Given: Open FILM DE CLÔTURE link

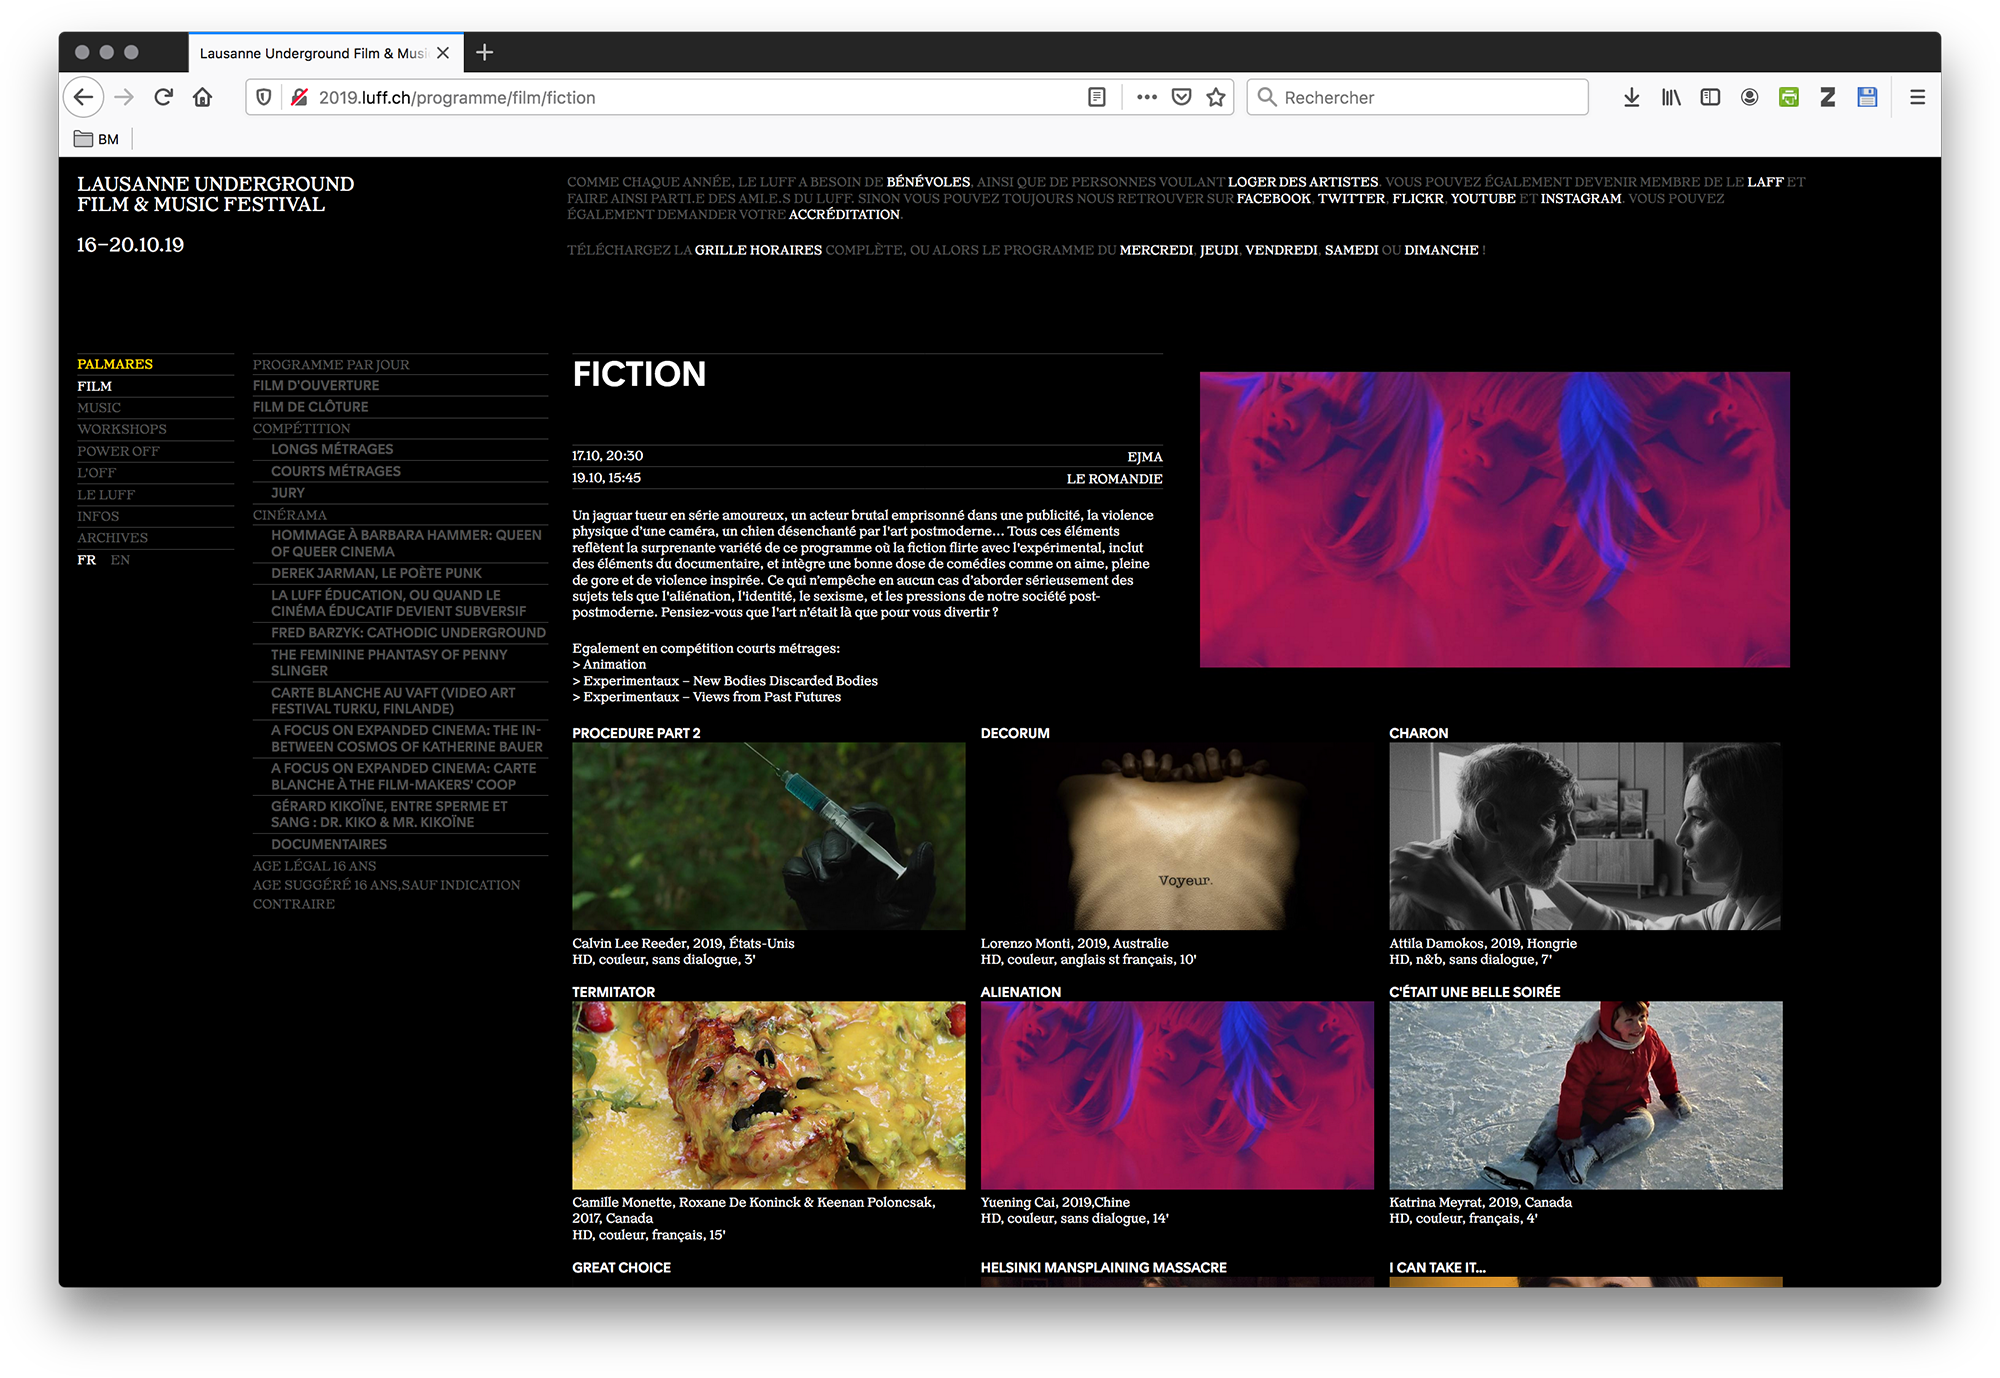Looking at the screenshot, I should [310, 407].
